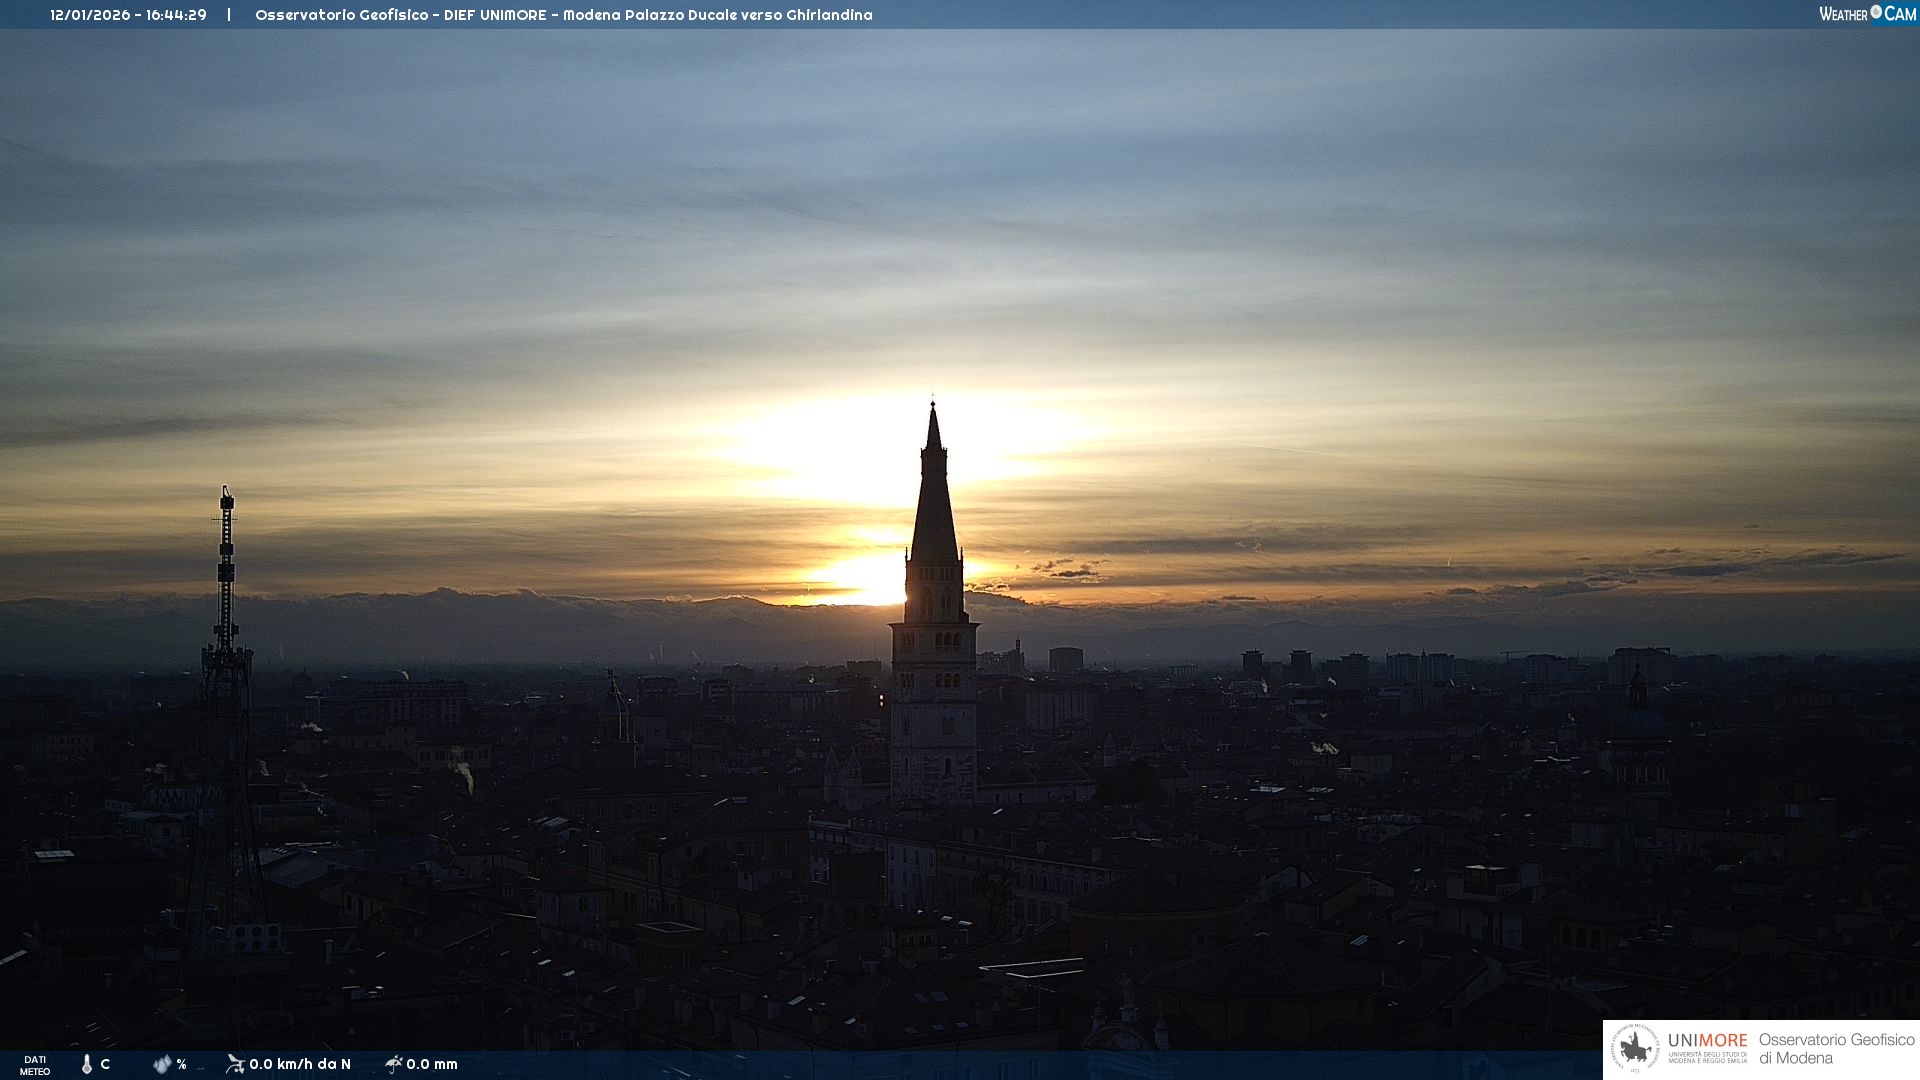The height and width of the screenshot is (1080, 1920).
Task: Click the WeatherCAM logo
Action: coord(1867,14)
